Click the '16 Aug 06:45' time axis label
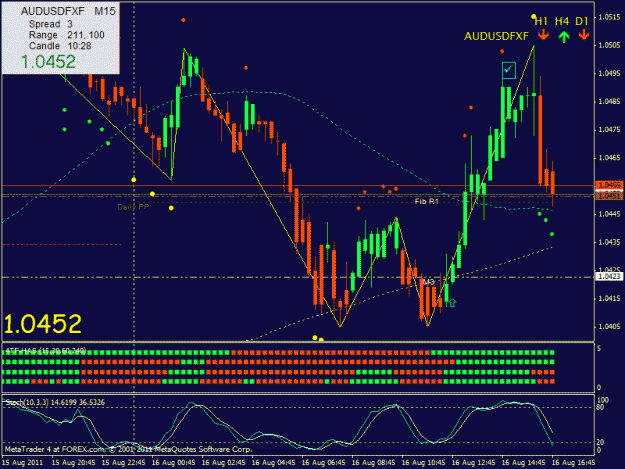 click(x=323, y=463)
